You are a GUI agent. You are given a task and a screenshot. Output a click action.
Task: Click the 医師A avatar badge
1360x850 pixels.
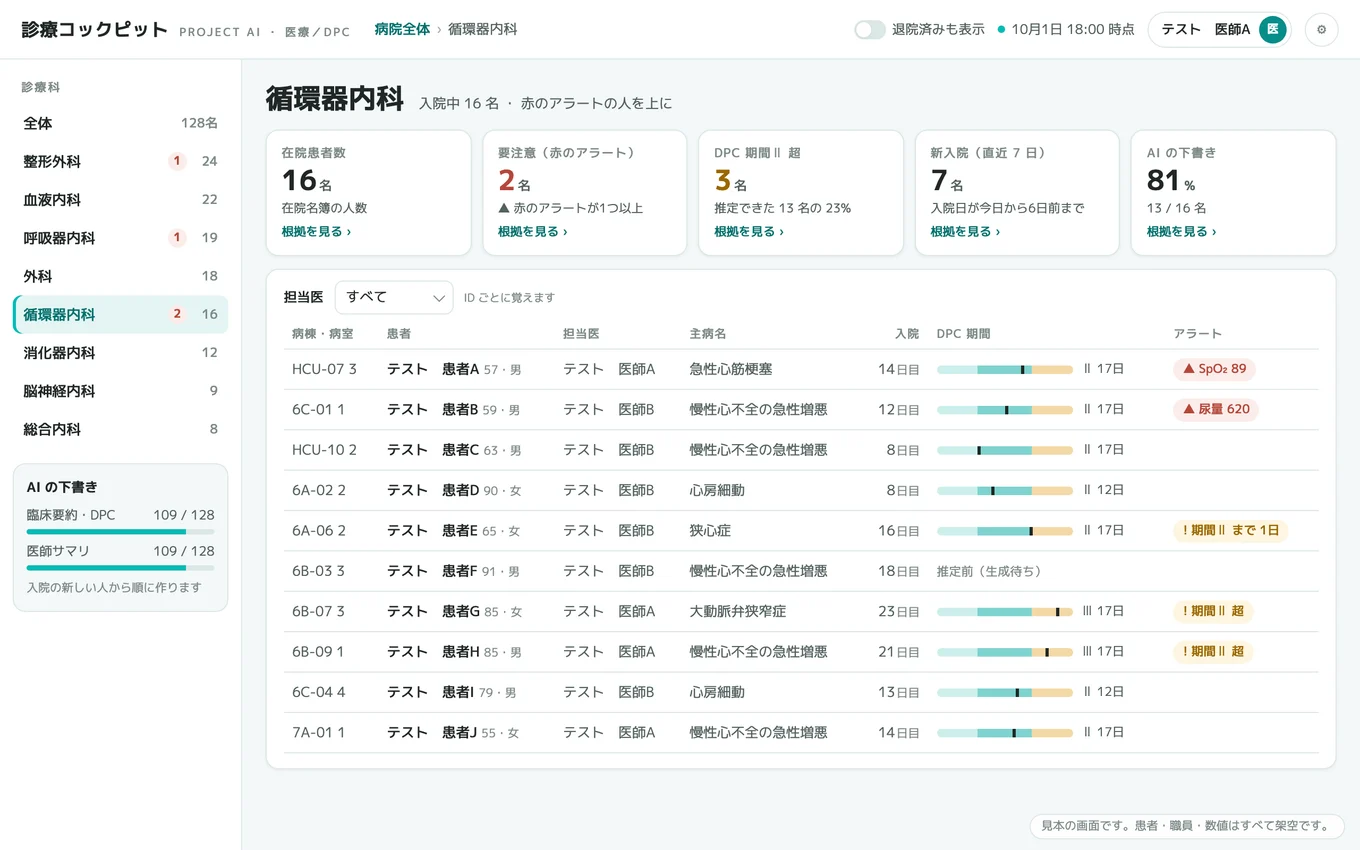coord(1272,30)
